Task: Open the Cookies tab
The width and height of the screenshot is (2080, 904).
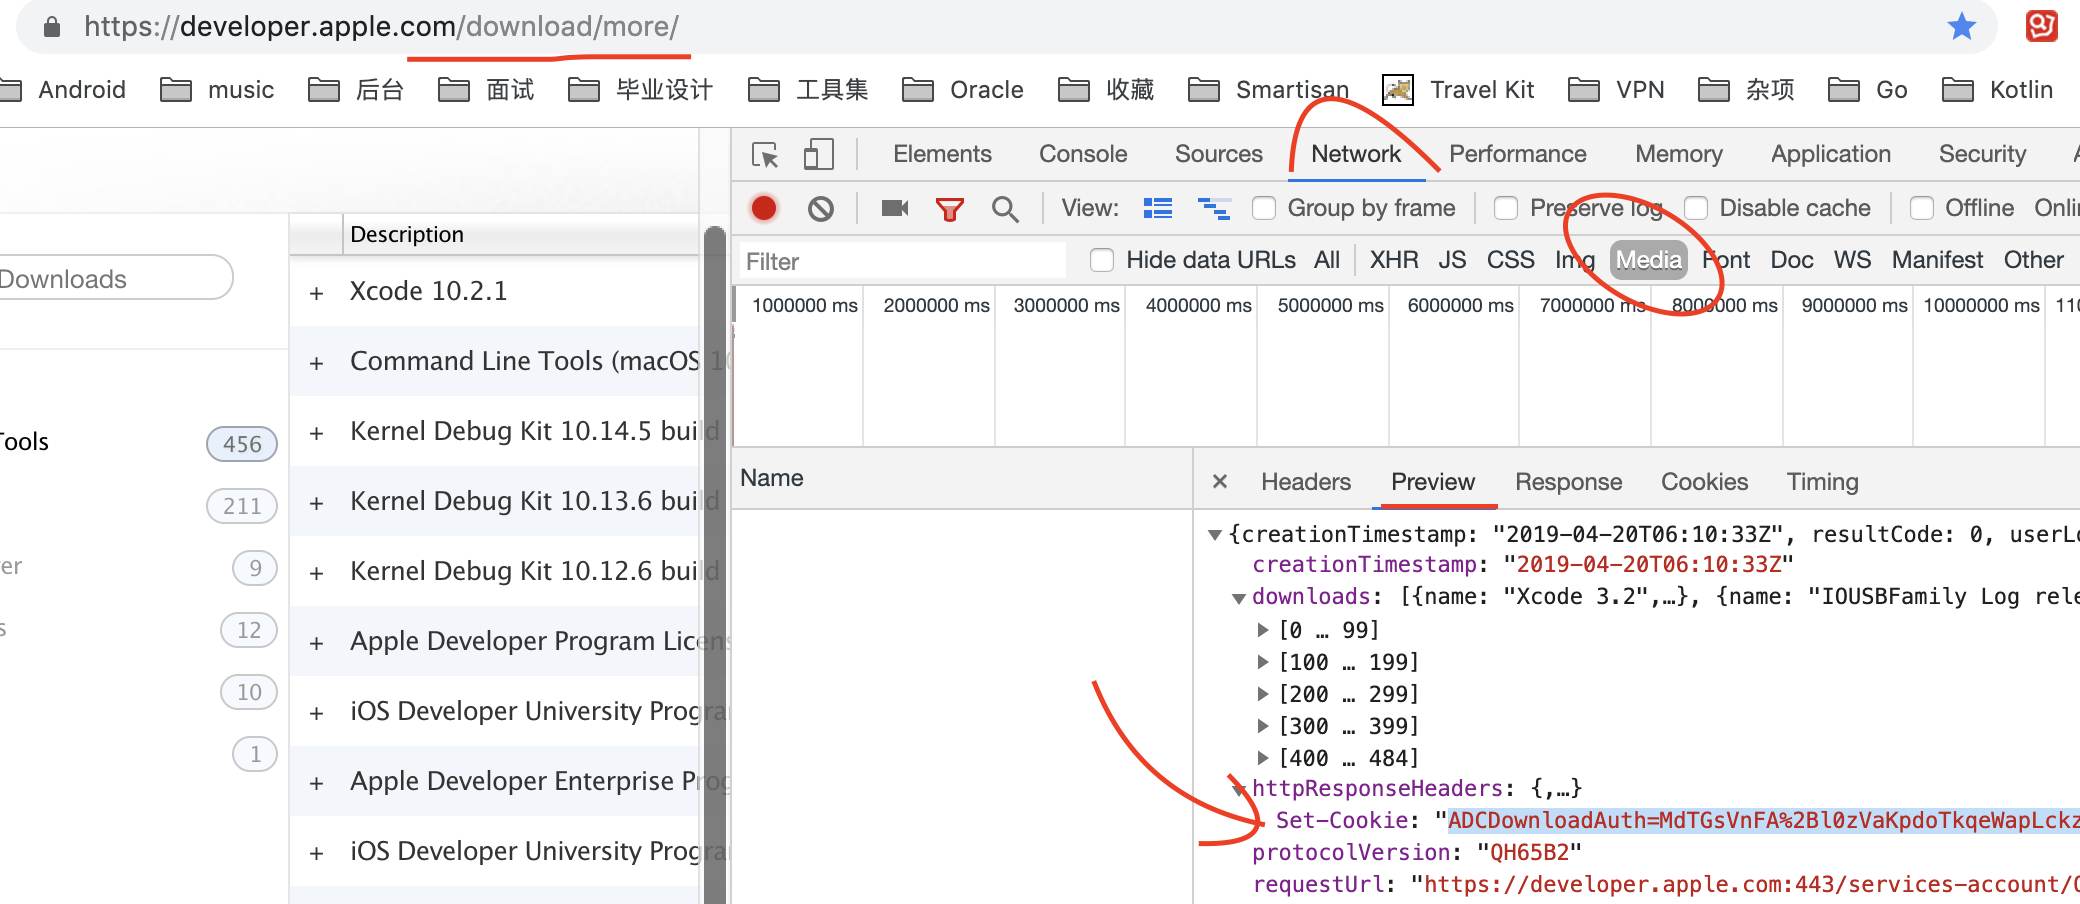Action: [x=1704, y=482]
